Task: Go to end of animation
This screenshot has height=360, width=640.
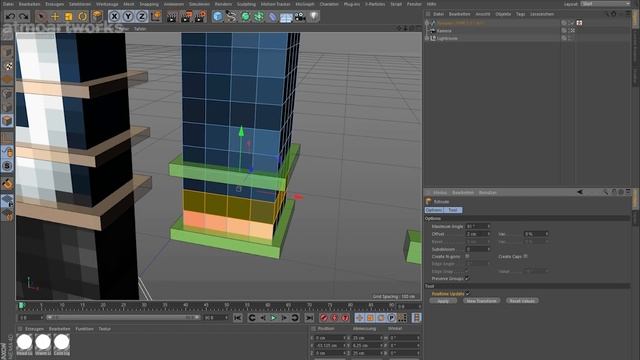Action: click(x=309, y=318)
